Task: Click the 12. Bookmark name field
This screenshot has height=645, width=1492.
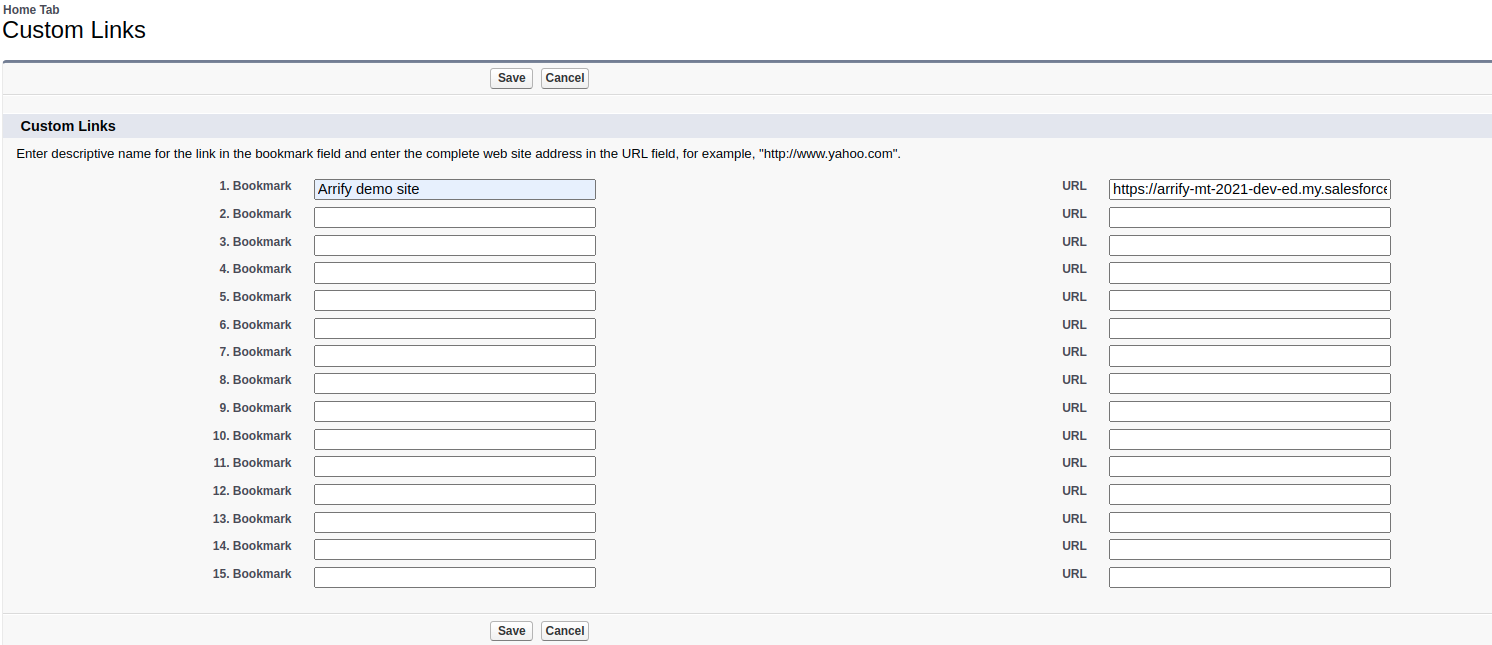Action: tap(455, 494)
